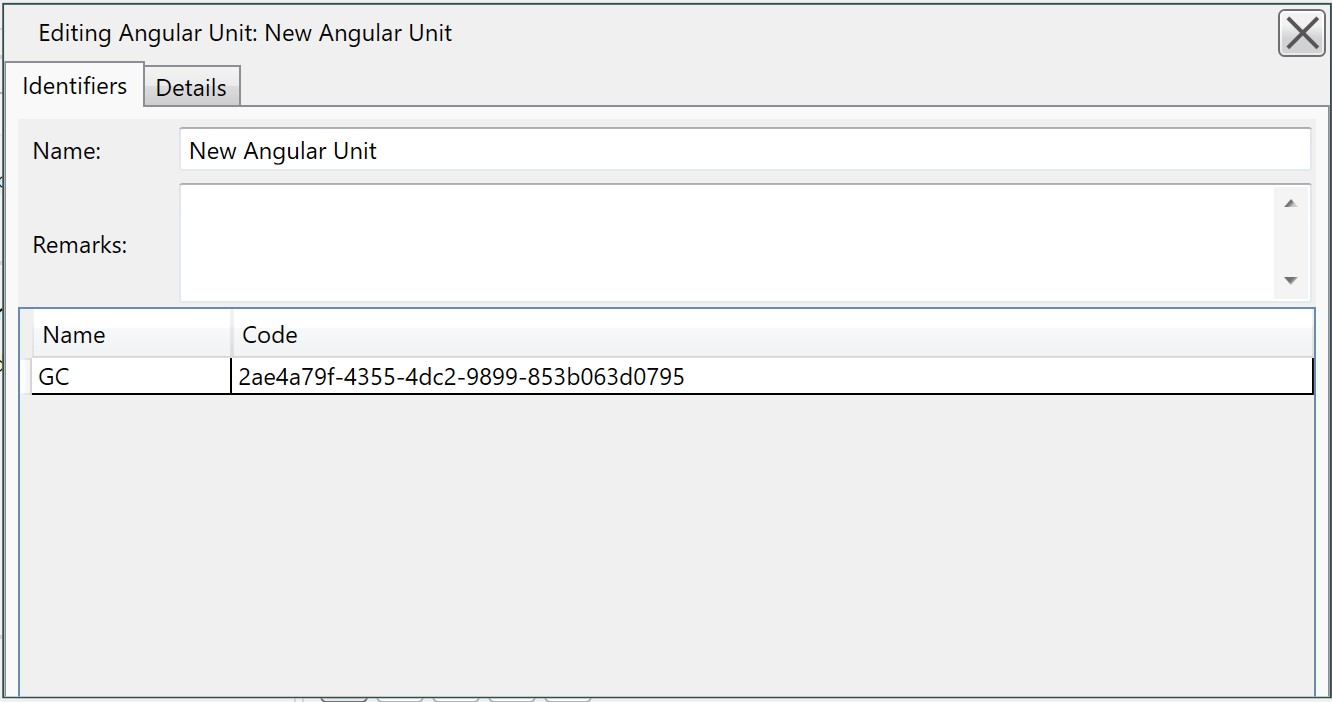The height and width of the screenshot is (702, 1332).
Task: Click the Remarks: label text
Action: tap(80, 245)
